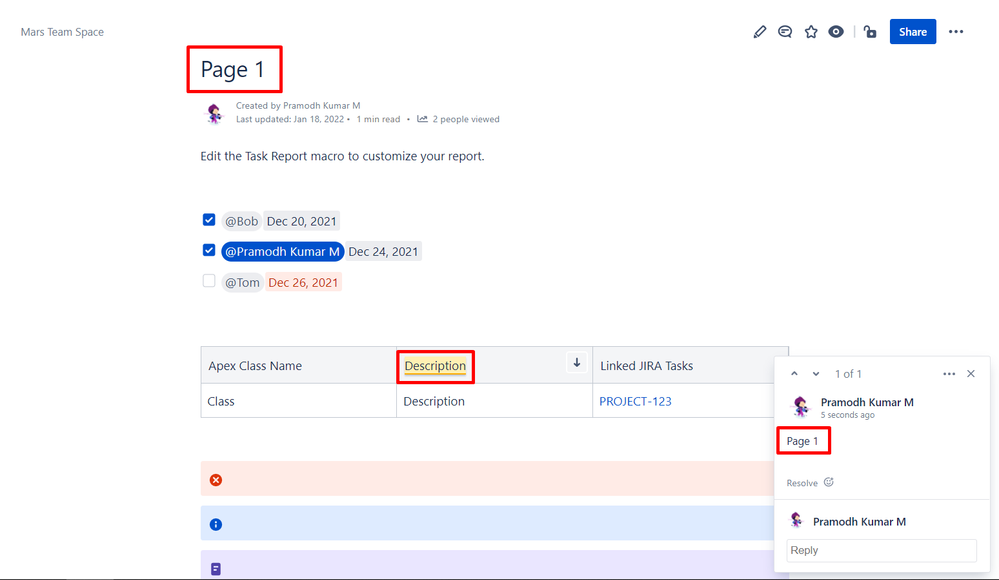Click the Reply input field
The width and height of the screenshot is (999, 580).
[x=882, y=550]
